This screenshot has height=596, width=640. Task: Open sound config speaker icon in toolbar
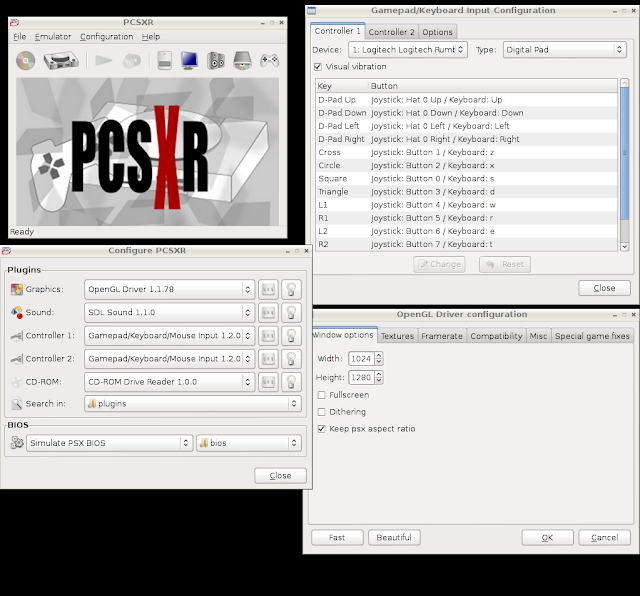click(x=216, y=60)
